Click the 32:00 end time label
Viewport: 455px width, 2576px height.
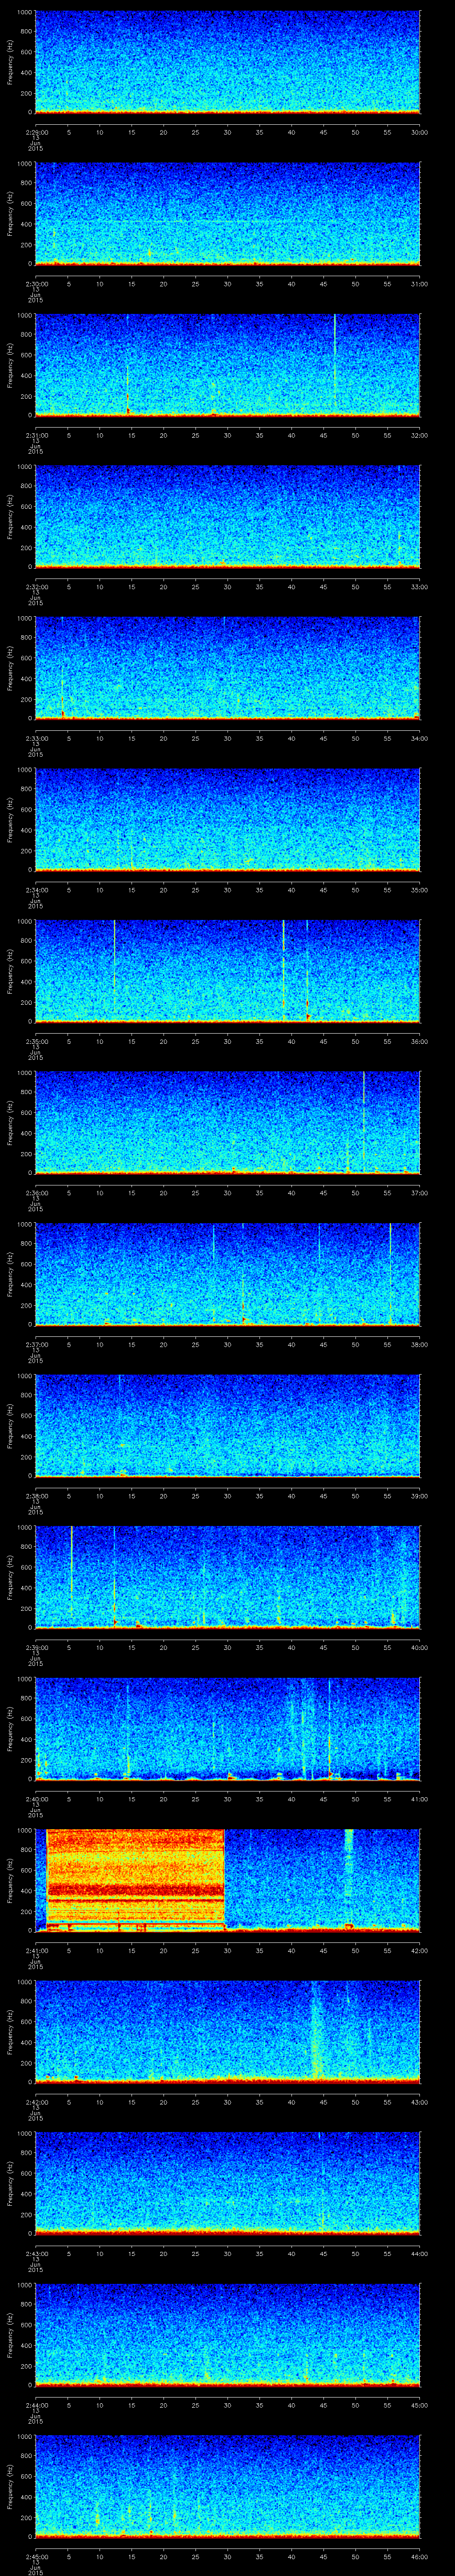tap(419, 435)
